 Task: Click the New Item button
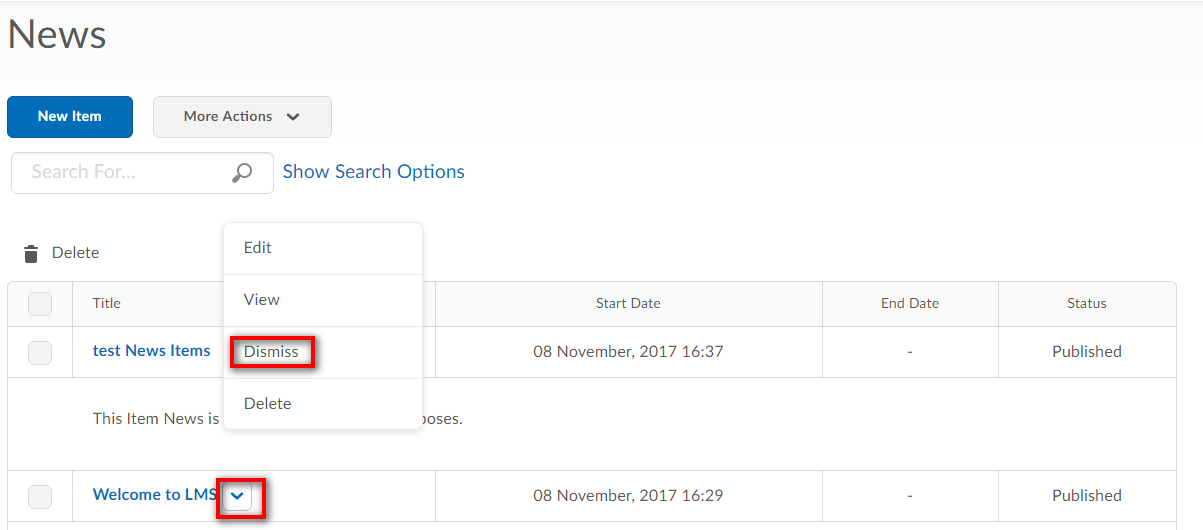(70, 117)
